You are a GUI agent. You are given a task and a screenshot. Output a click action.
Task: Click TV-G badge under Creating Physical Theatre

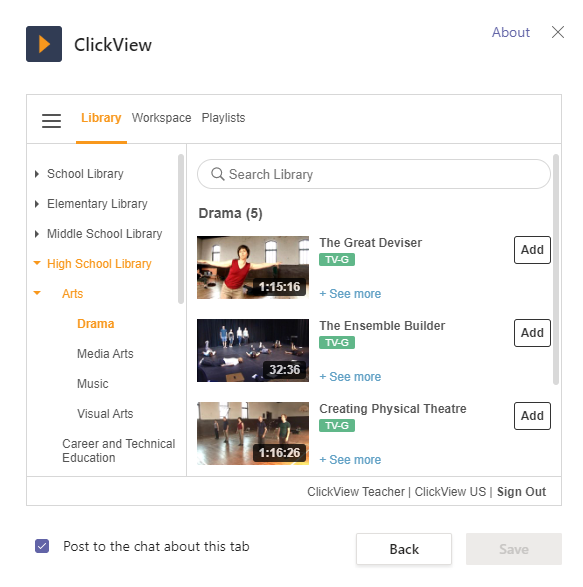337,426
